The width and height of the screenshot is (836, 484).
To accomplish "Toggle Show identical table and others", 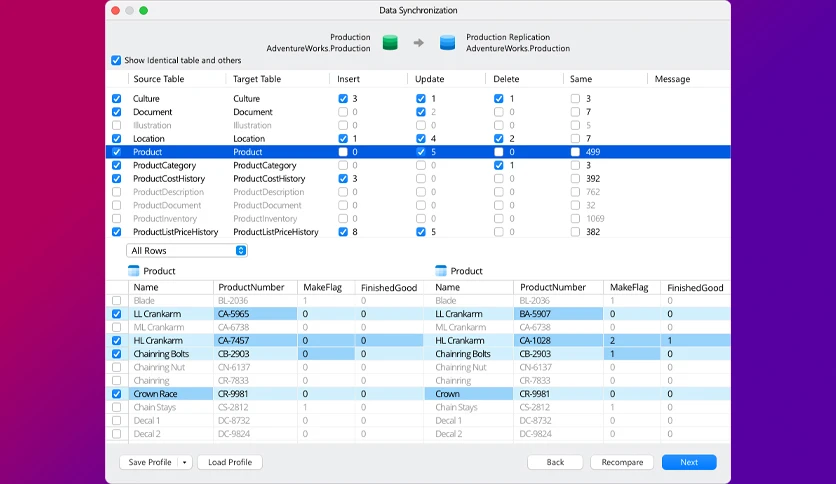I will tap(116, 60).
